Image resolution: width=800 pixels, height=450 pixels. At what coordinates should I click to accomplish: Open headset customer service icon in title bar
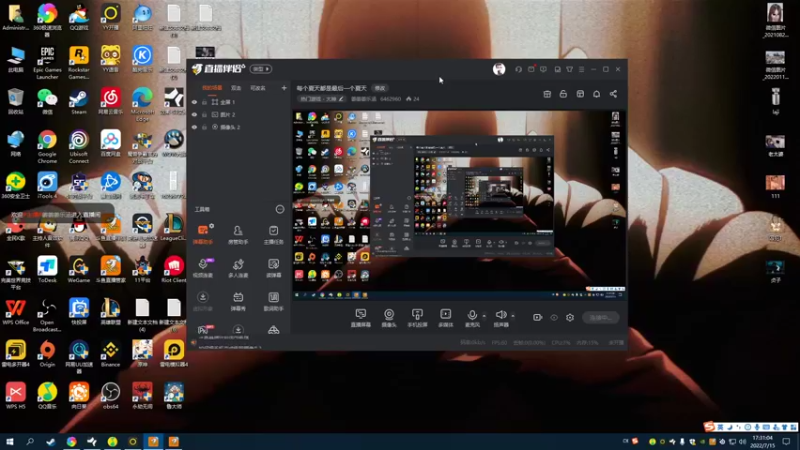click(x=518, y=69)
